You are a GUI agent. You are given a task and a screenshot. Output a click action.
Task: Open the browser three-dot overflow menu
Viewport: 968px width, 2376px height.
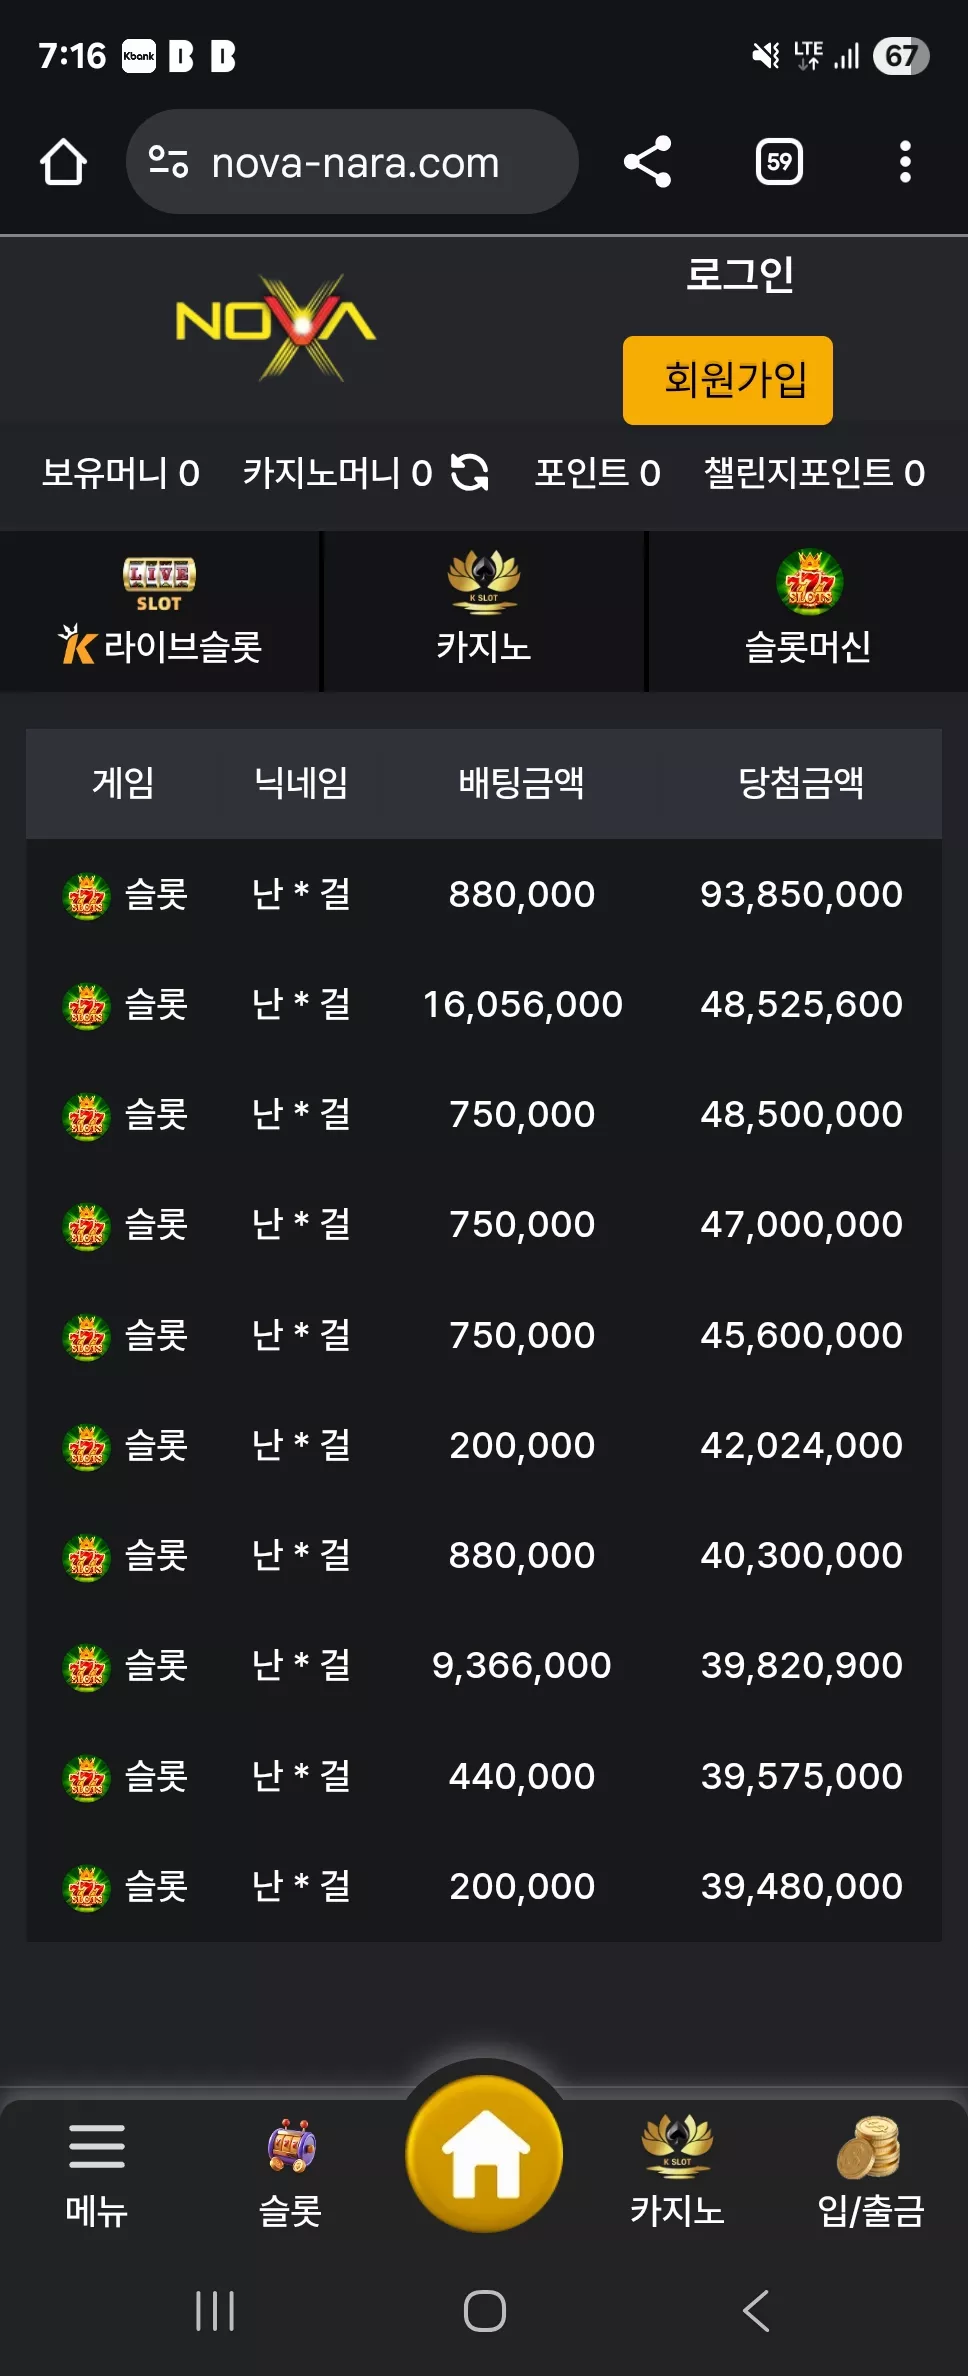pyautogui.click(x=905, y=162)
